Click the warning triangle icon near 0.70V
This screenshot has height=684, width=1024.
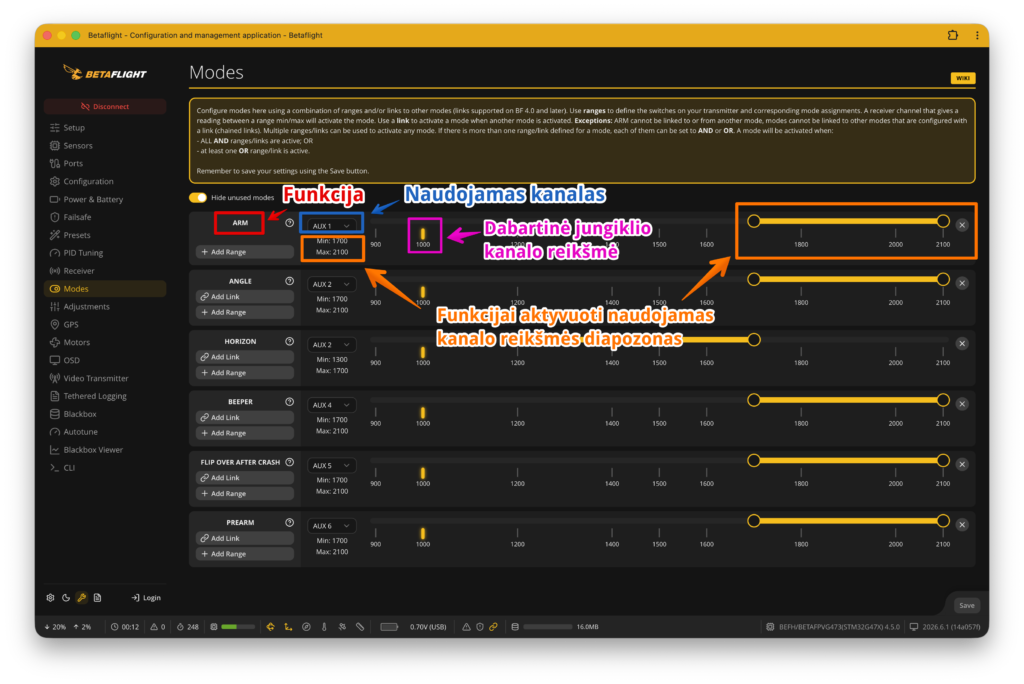pos(466,627)
